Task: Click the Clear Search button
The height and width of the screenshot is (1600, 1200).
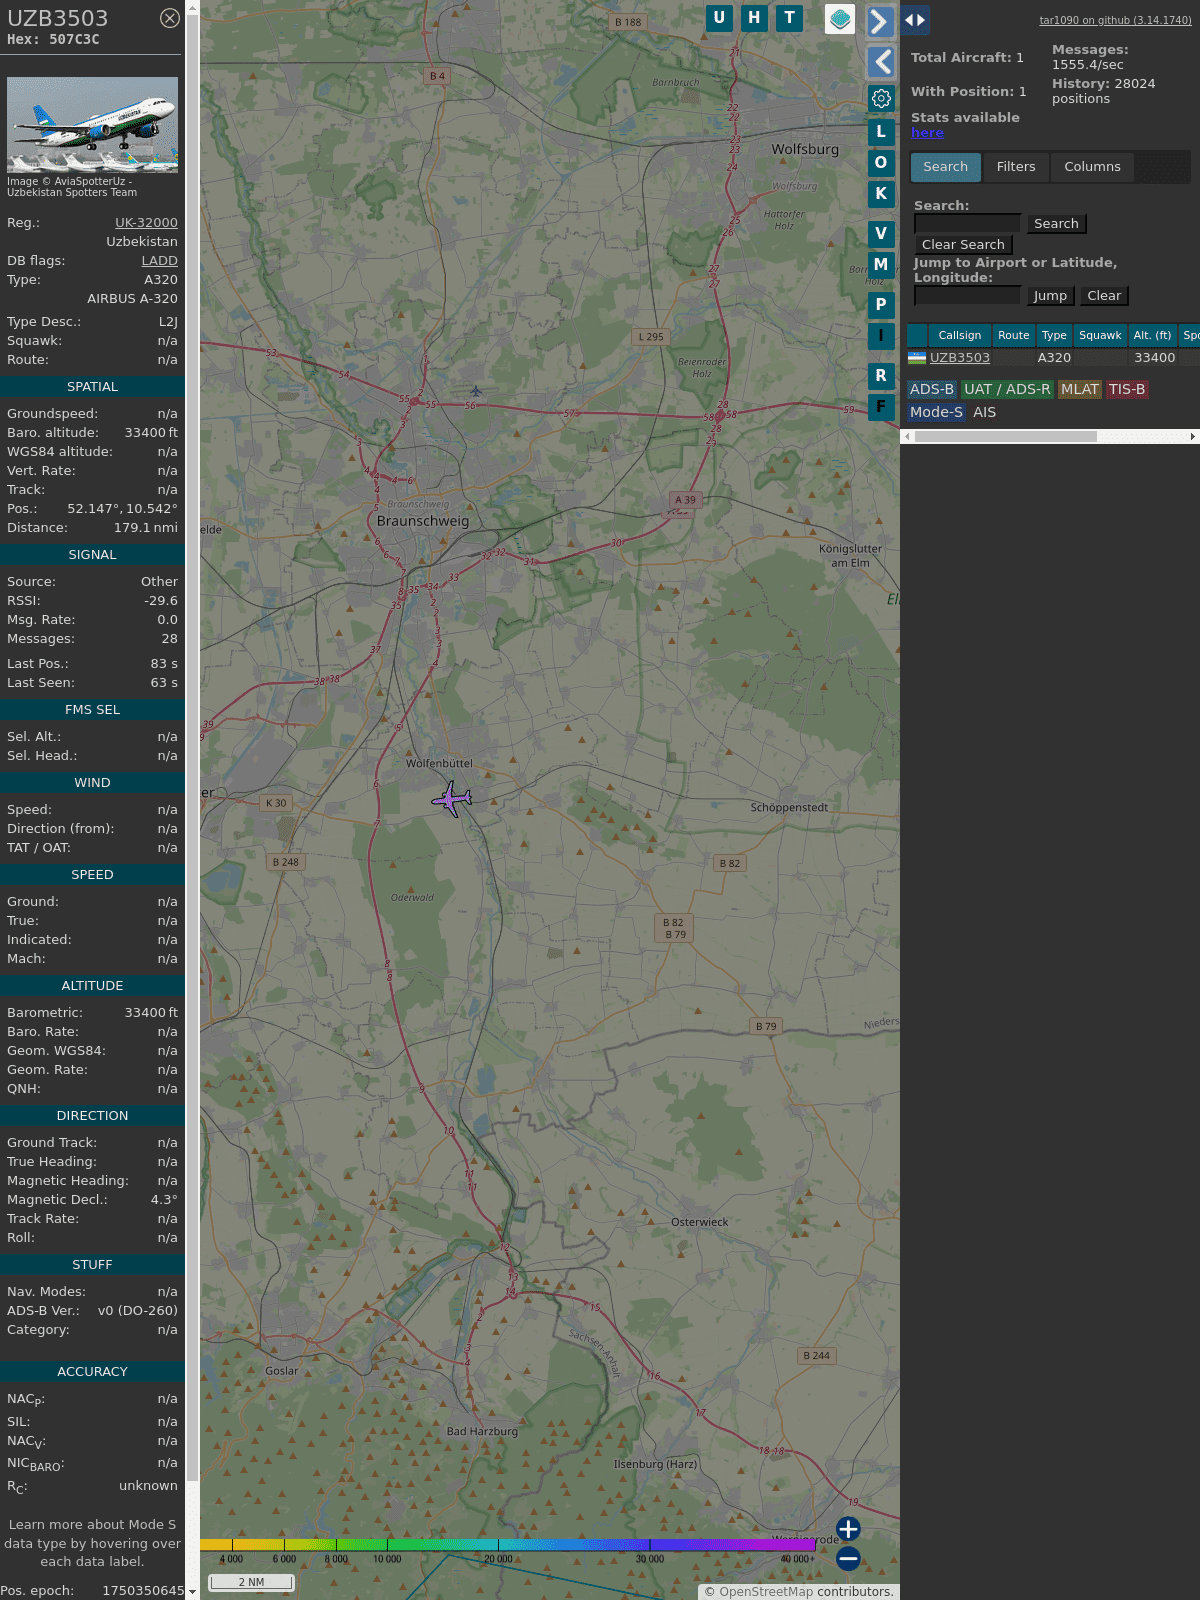Action: [x=963, y=245]
